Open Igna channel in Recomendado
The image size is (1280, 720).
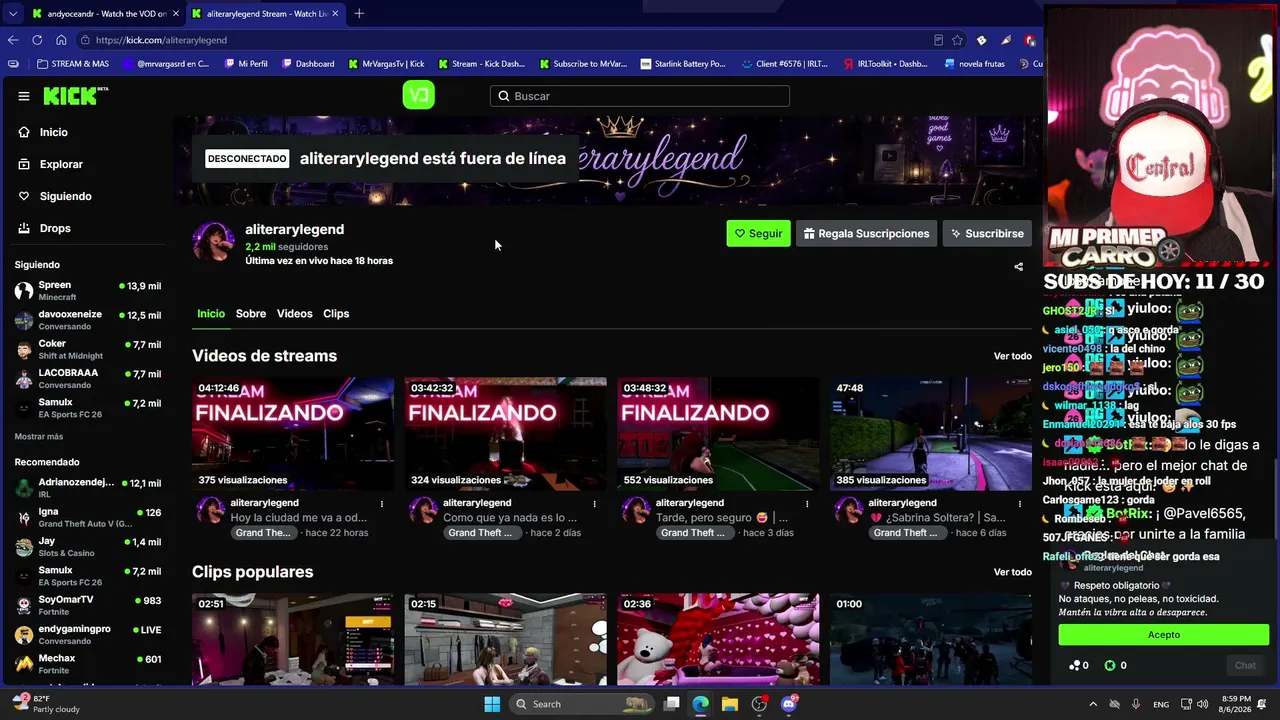[88, 517]
